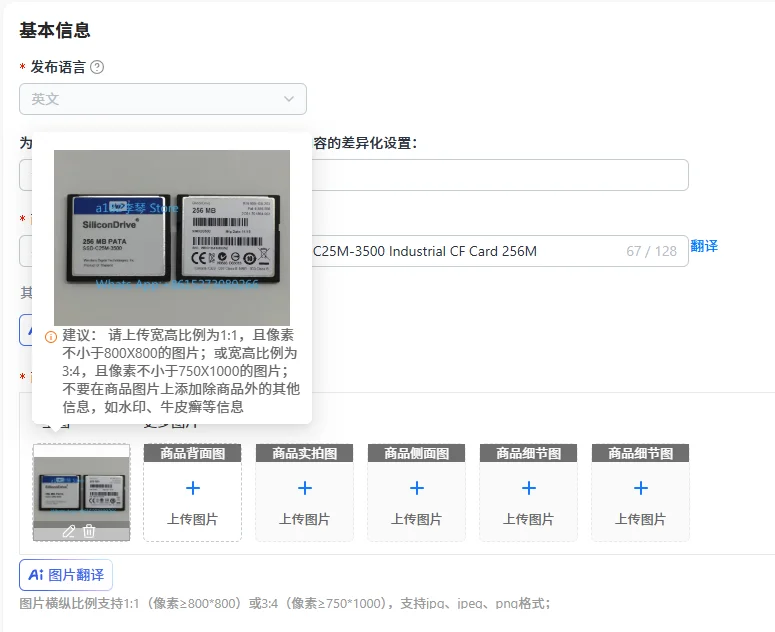Click 上传图片 in the fourth 商品细节图 slot
Image resolution: width=775 pixels, height=632 pixels.
point(528,519)
